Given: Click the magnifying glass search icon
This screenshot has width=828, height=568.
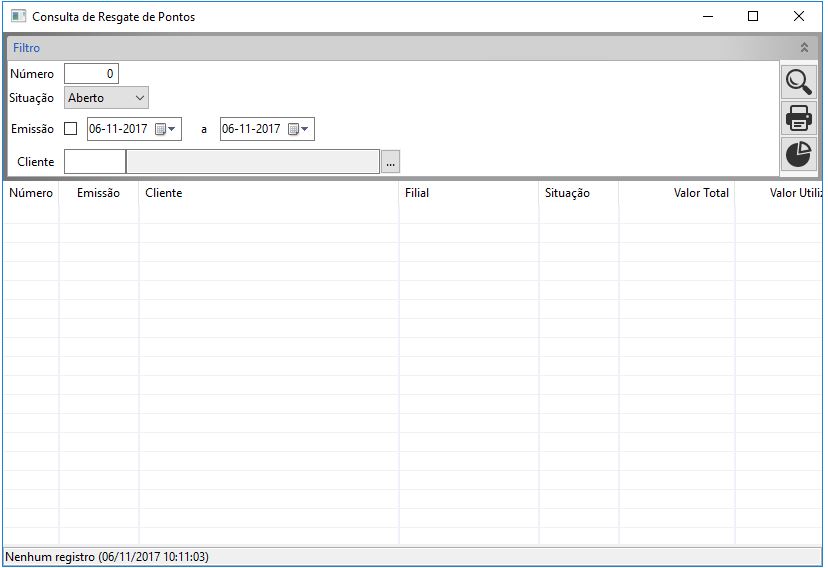Looking at the screenshot, I should (798, 82).
